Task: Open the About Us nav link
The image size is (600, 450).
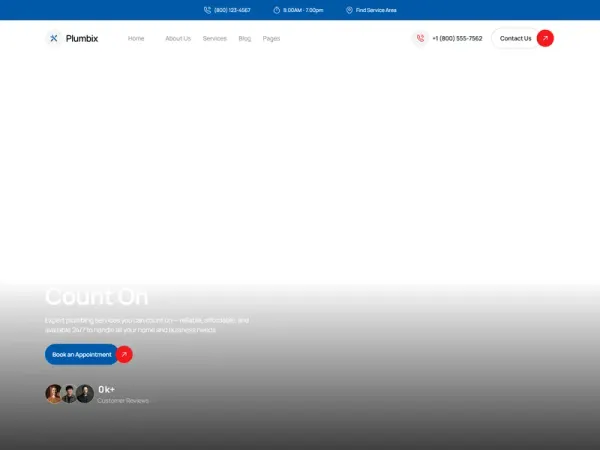Action: (x=178, y=38)
